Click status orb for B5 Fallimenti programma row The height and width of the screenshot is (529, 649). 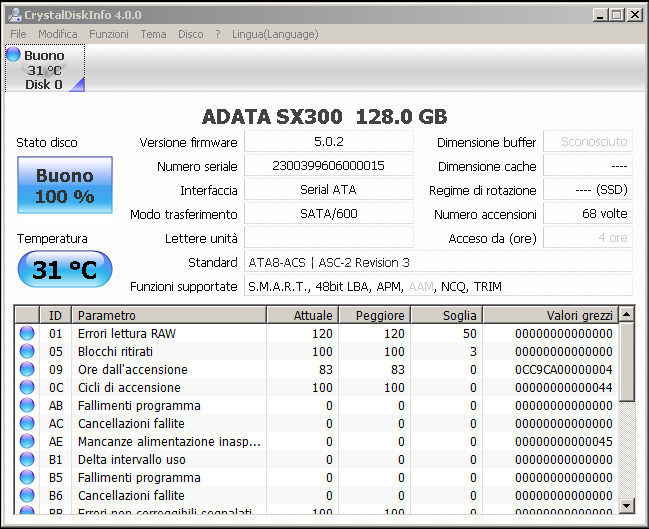coord(27,477)
